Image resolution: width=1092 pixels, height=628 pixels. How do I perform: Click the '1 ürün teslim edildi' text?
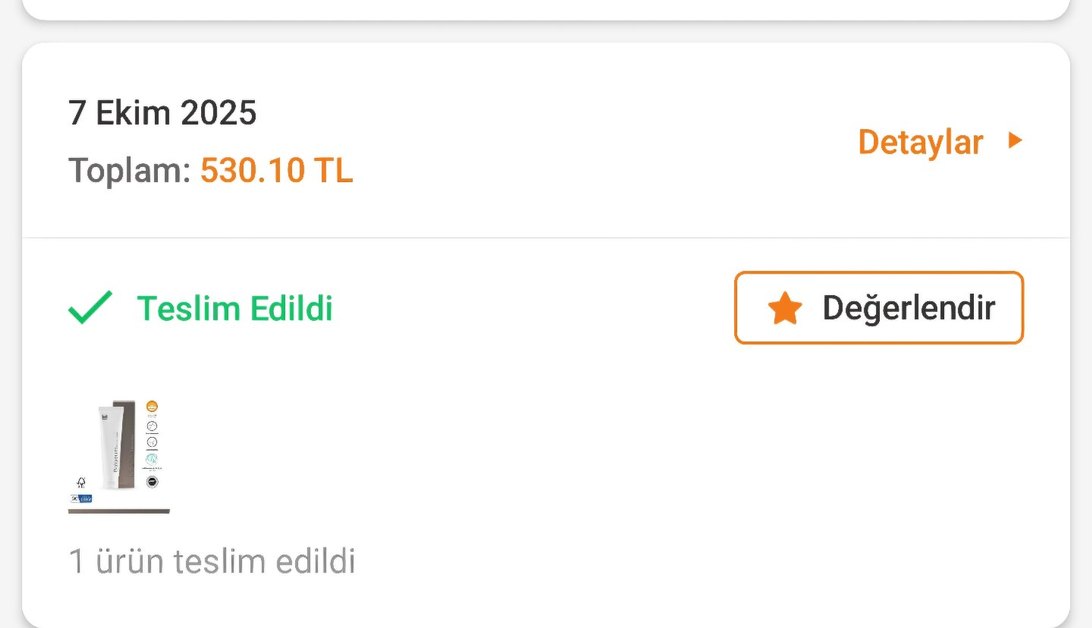pos(210,561)
